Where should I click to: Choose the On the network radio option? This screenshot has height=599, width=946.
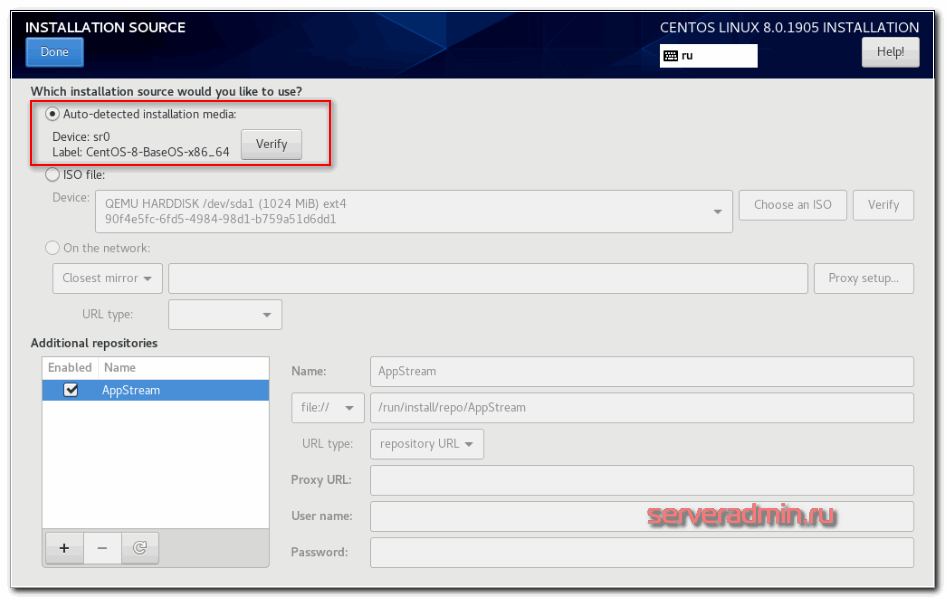(53, 248)
